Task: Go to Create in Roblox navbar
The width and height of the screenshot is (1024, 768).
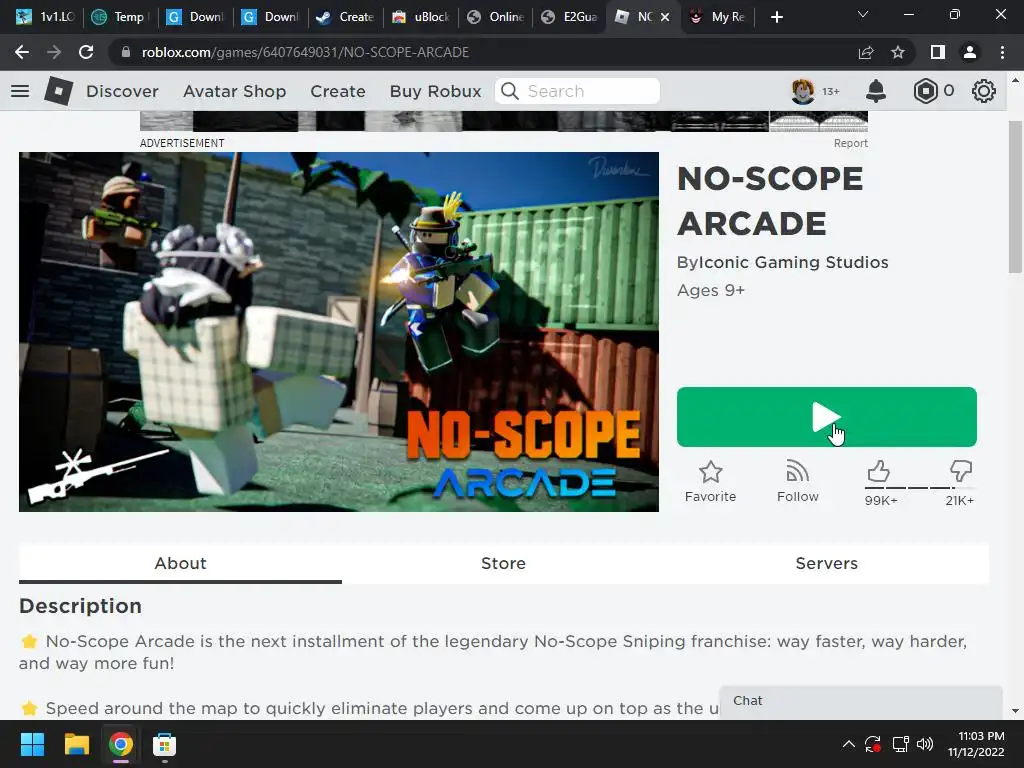Action: click(338, 91)
